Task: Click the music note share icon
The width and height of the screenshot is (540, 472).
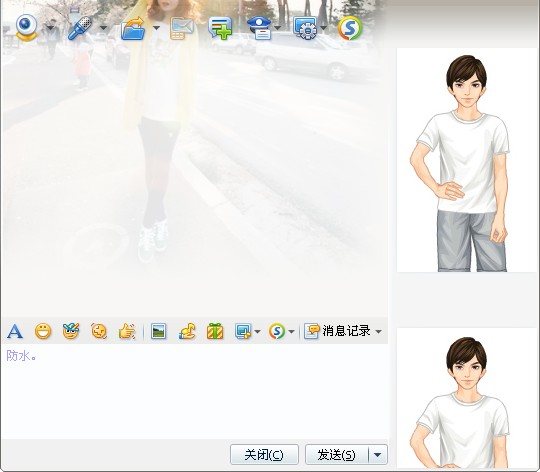Action: (187, 332)
